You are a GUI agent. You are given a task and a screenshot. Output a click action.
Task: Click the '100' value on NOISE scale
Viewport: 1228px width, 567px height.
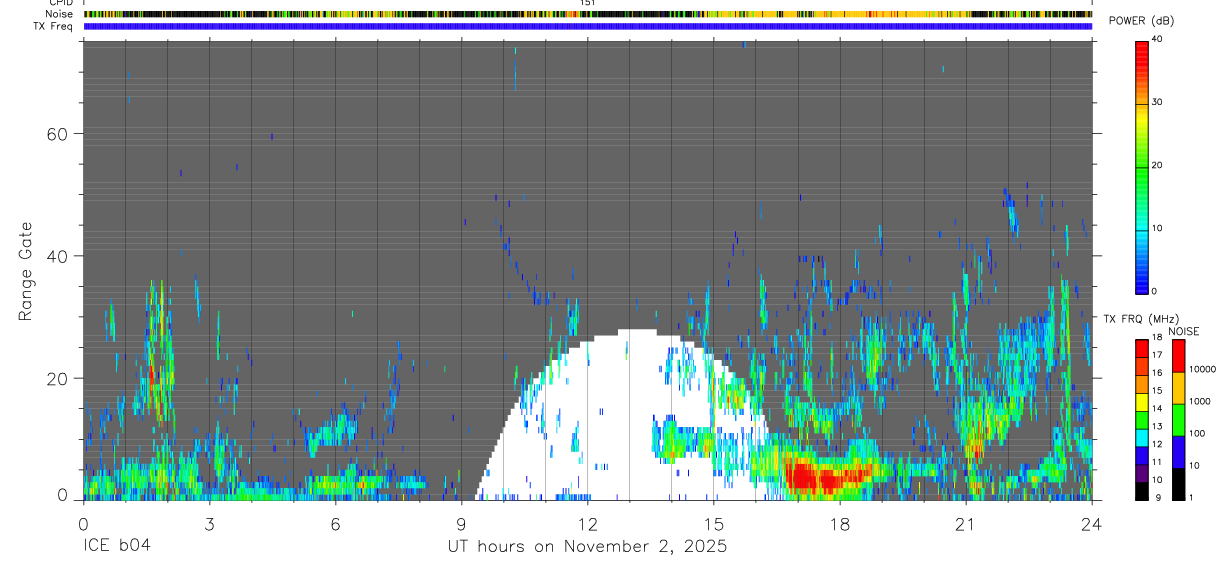pos(1197,433)
